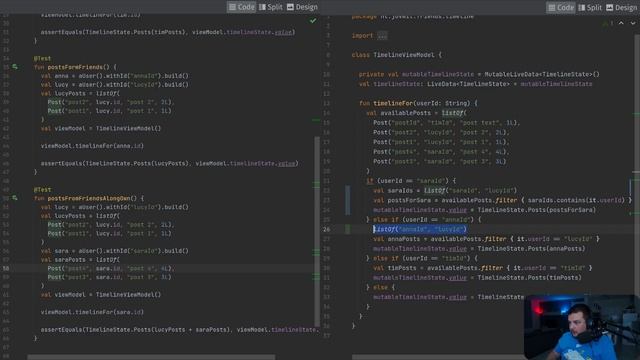Image resolution: width=640 pixels, height=360 pixels.
Task: Click viewModel.timelineFor(sara.id) line
Action: click(92, 312)
